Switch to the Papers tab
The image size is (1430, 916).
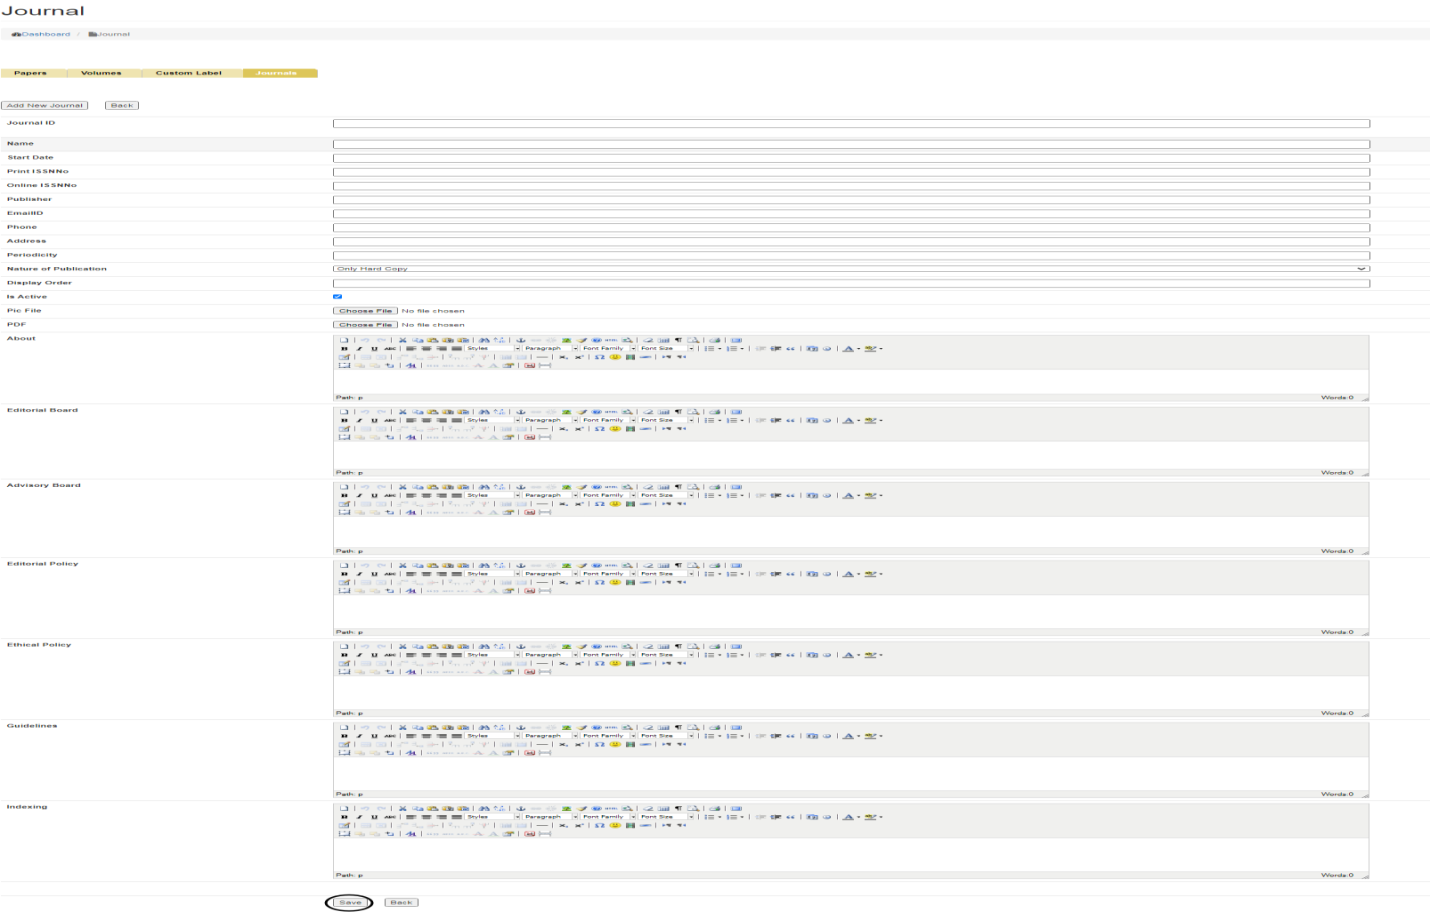coord(31,73)
